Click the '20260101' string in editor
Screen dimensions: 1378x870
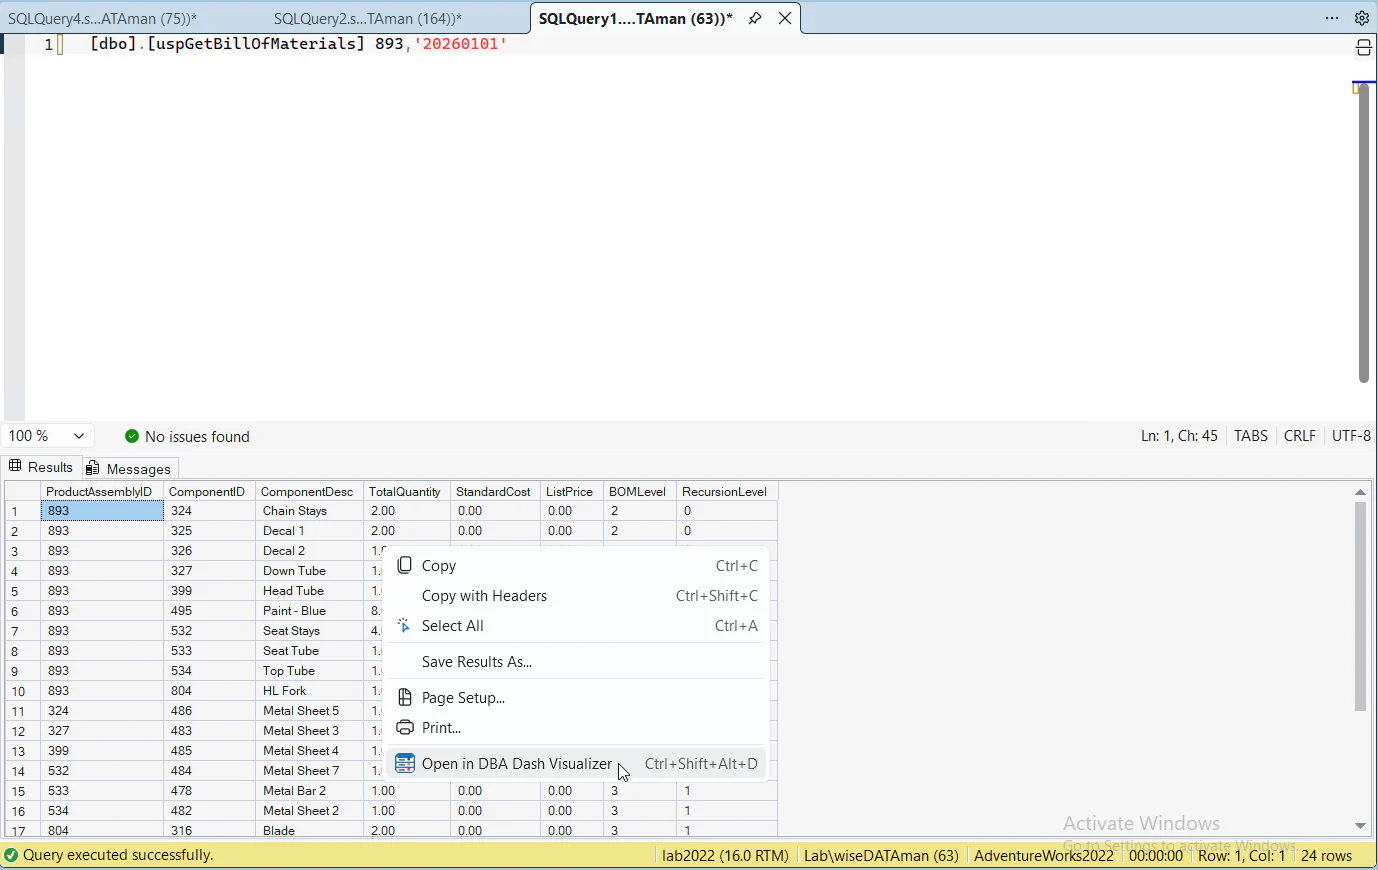[461, 44]
